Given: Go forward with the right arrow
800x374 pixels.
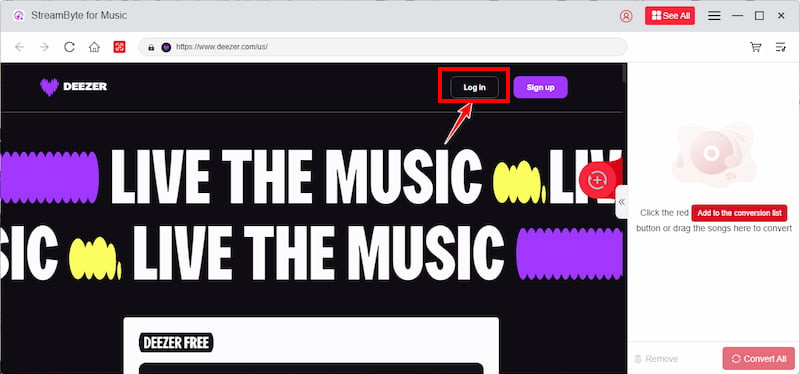Looking at the screenshot, I should click(x=44, y=47).
